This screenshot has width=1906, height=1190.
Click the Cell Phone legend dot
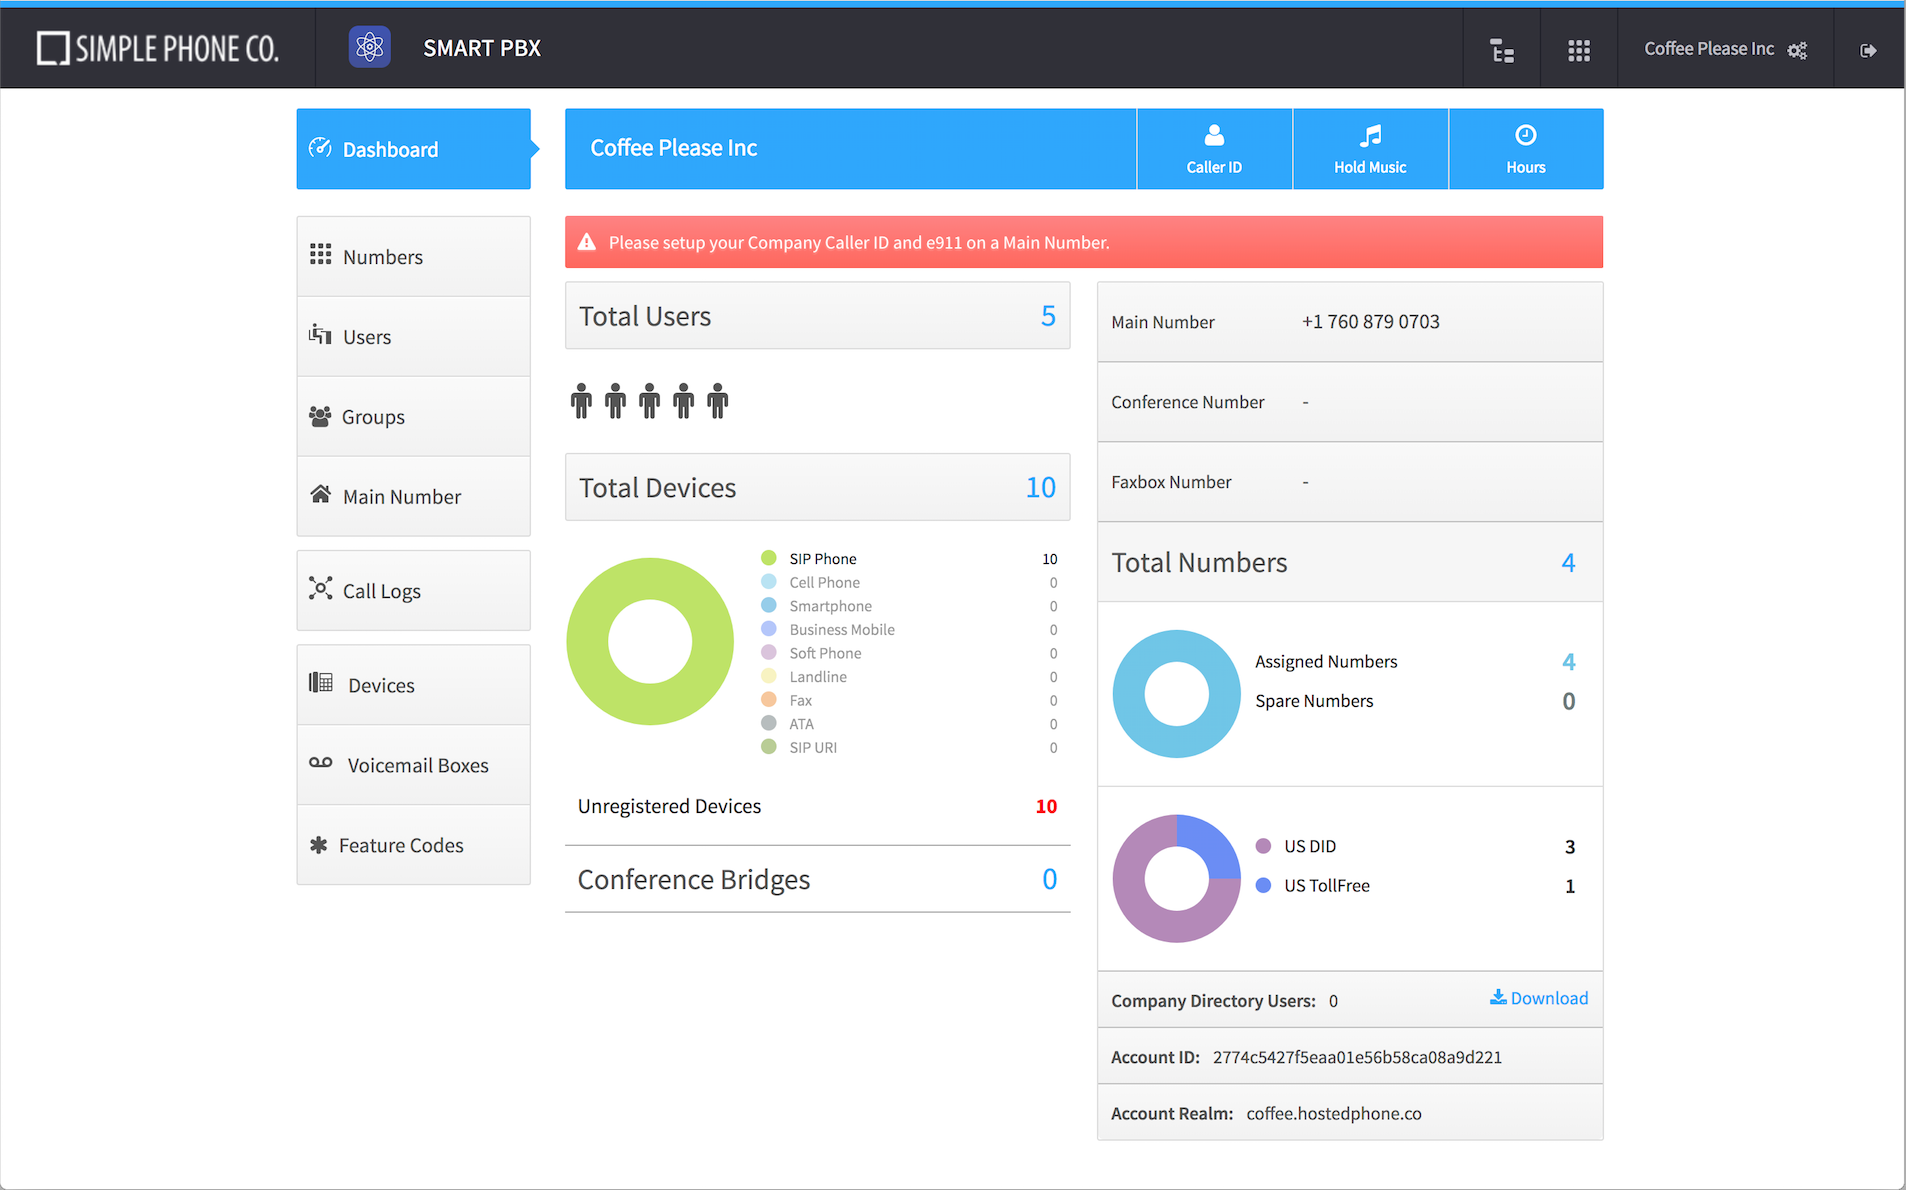[x=769, y=582]
